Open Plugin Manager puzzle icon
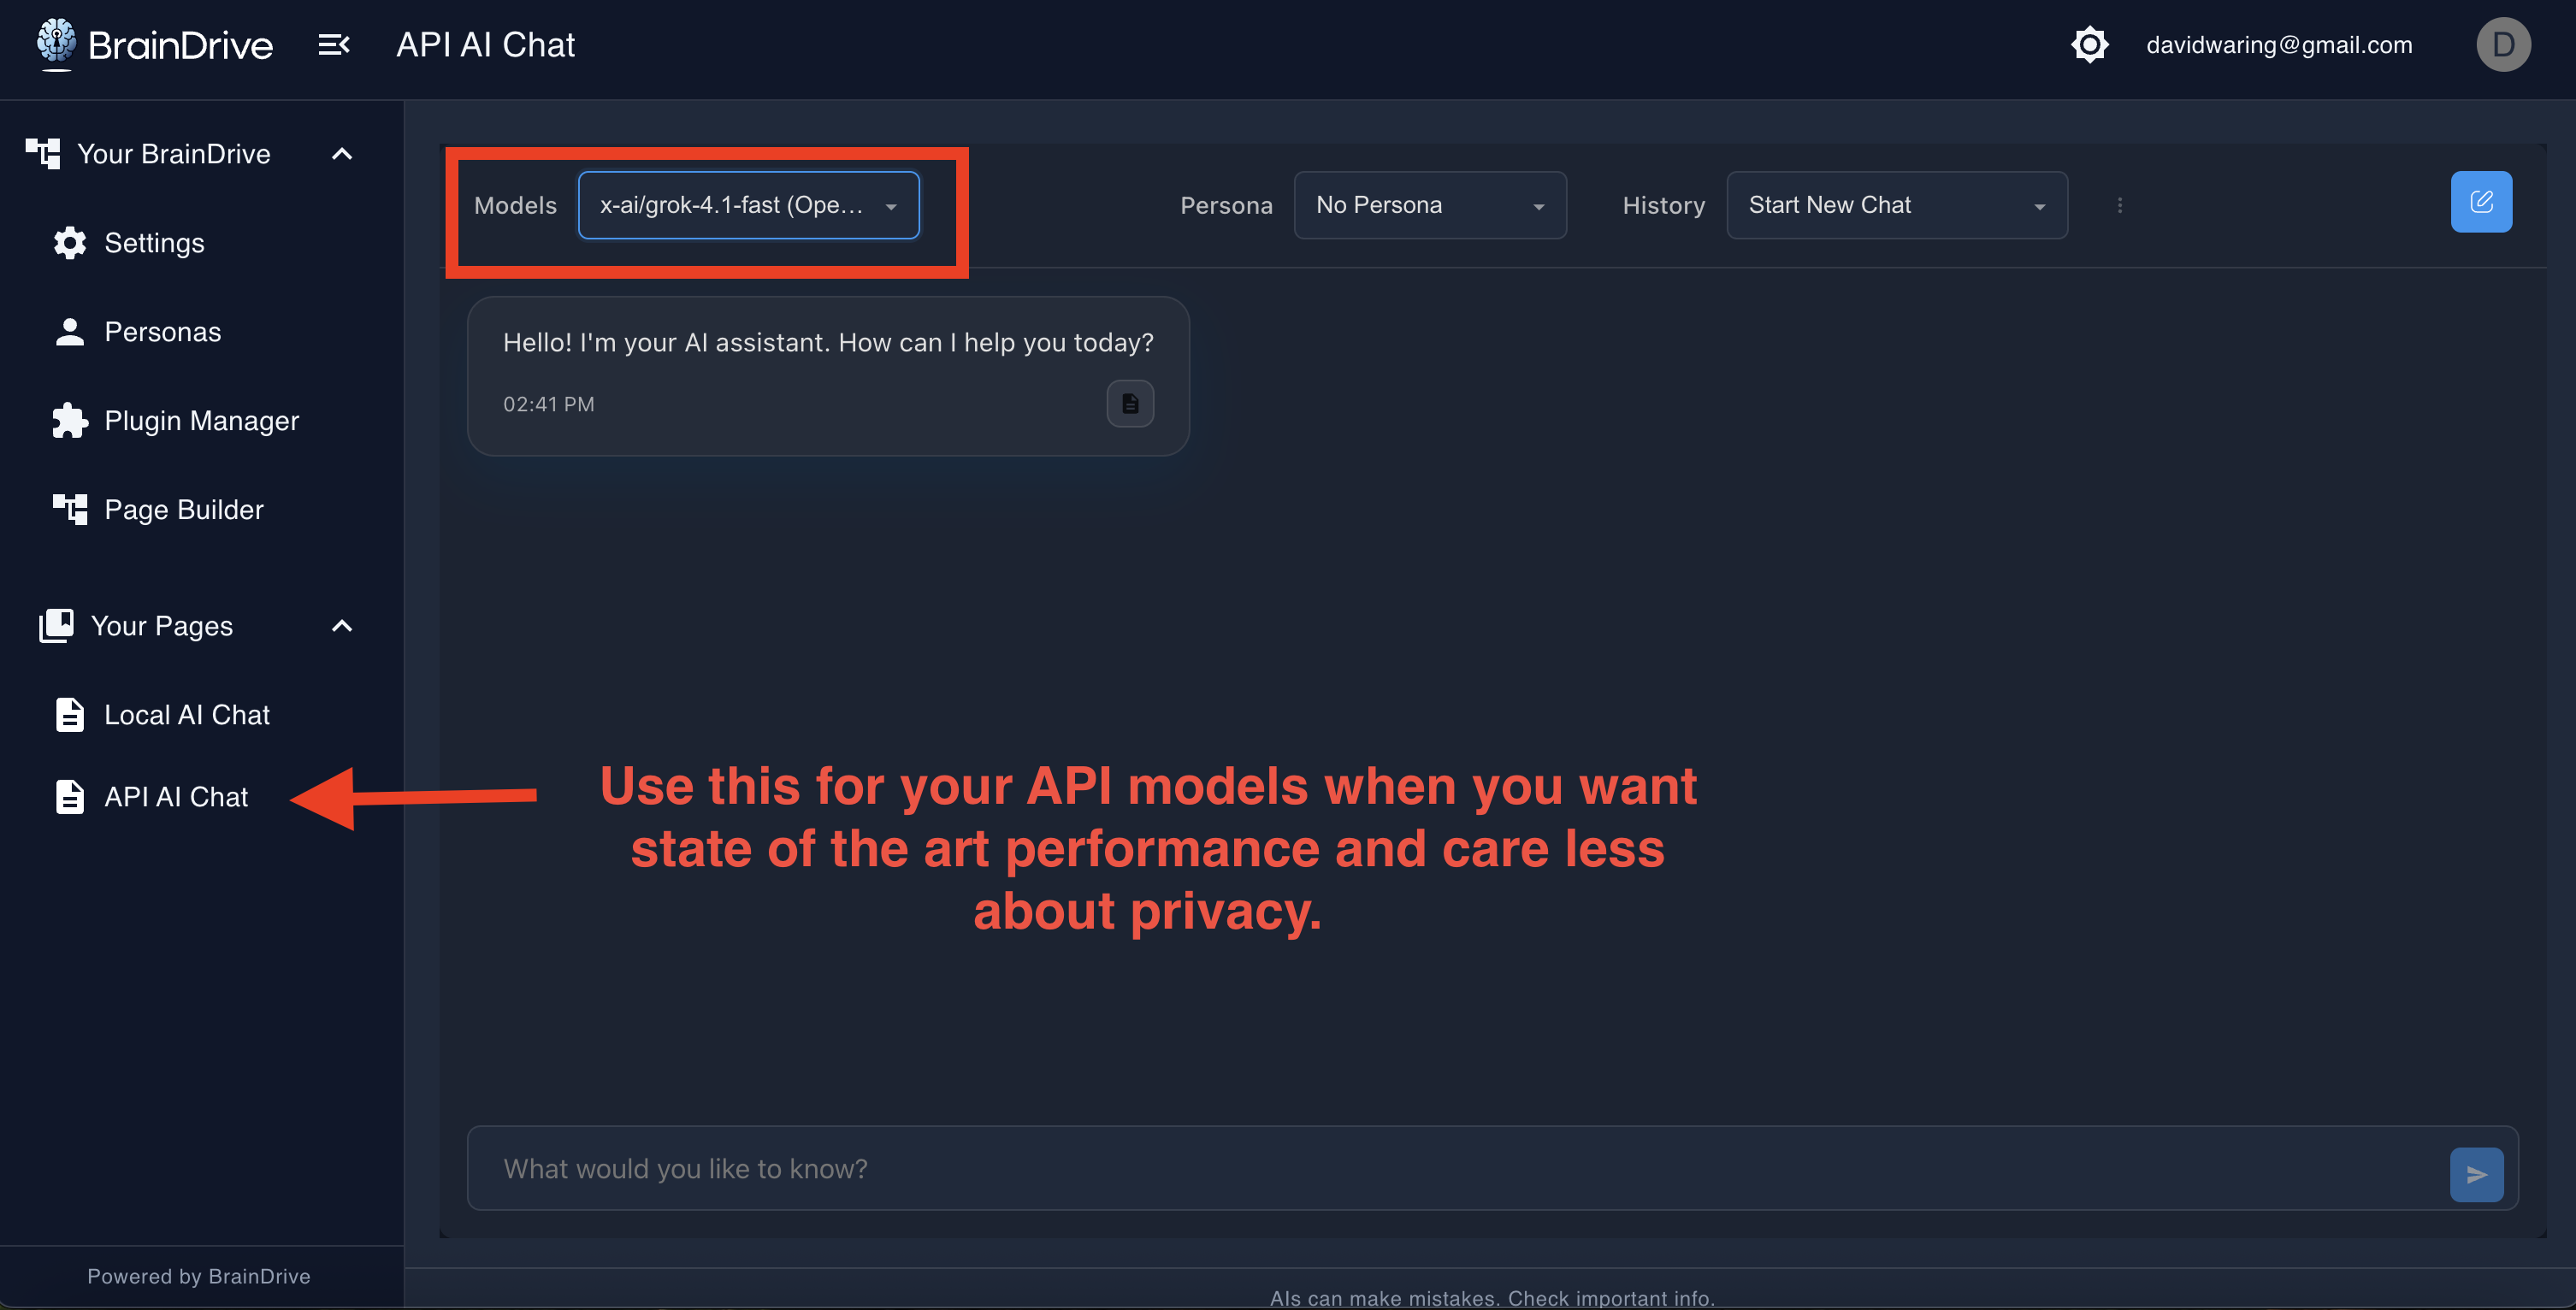The image size is (2576, 1310). (70, 421)
